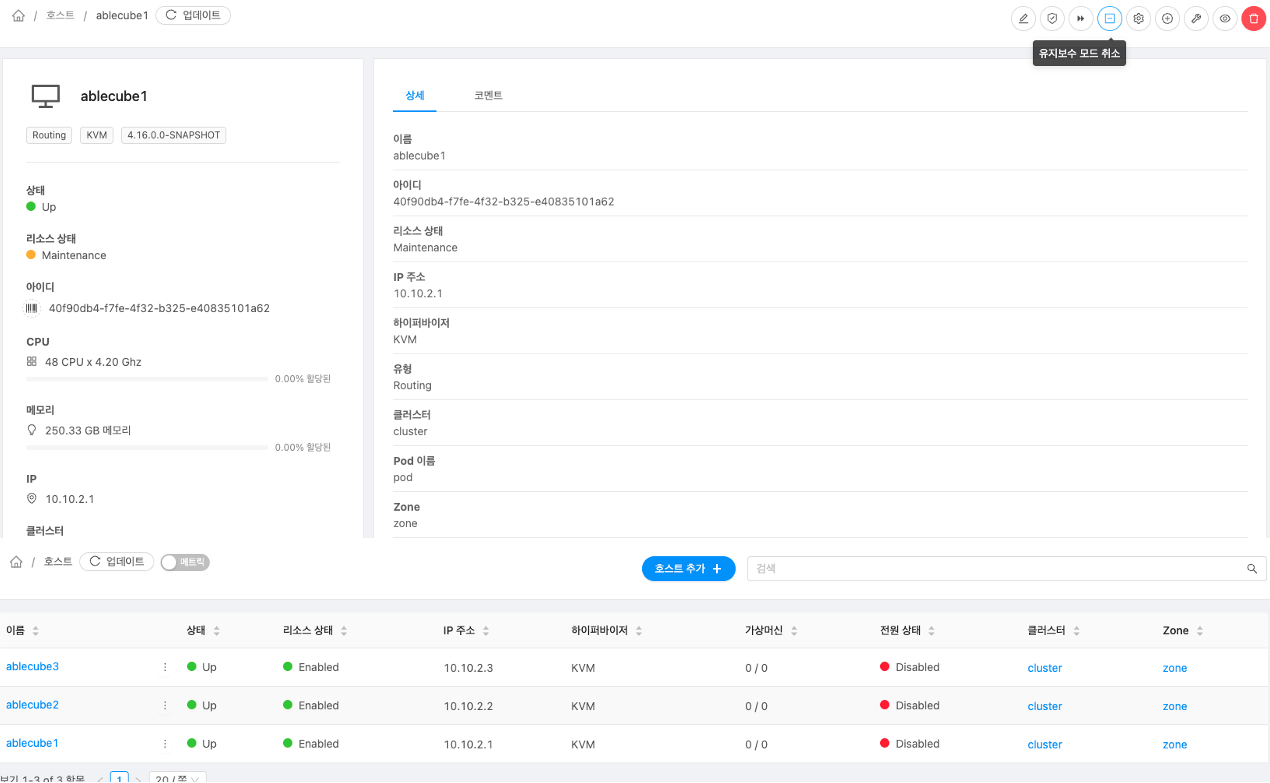Click the circled plus icon
This screenshot has width=1270, height=783.
(1167, 18)
